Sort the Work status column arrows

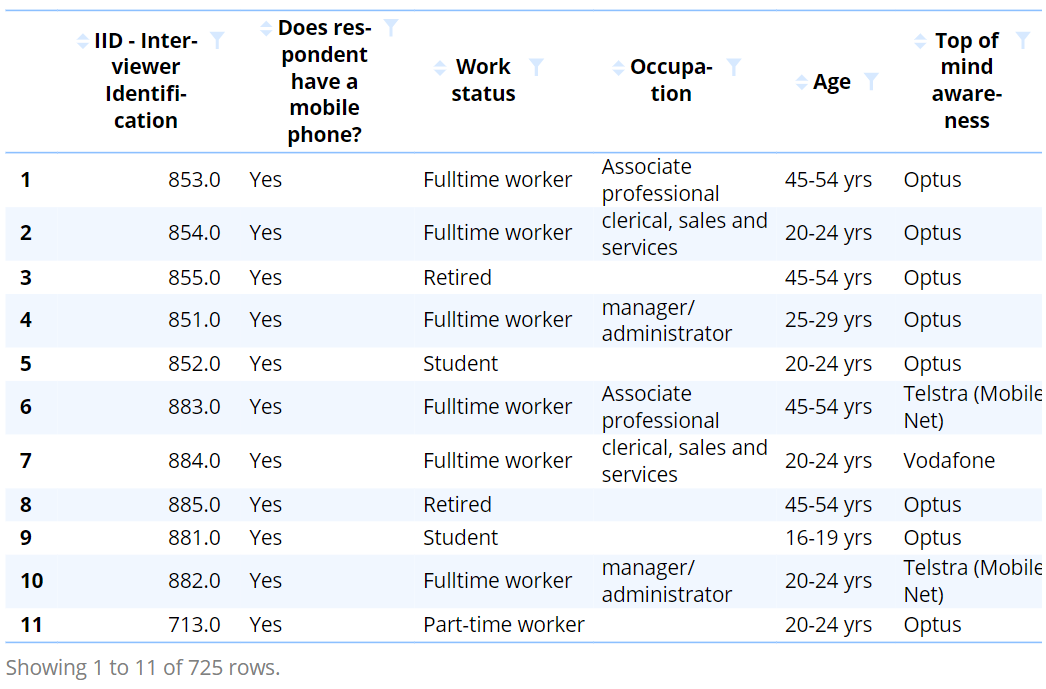(440, 68)
